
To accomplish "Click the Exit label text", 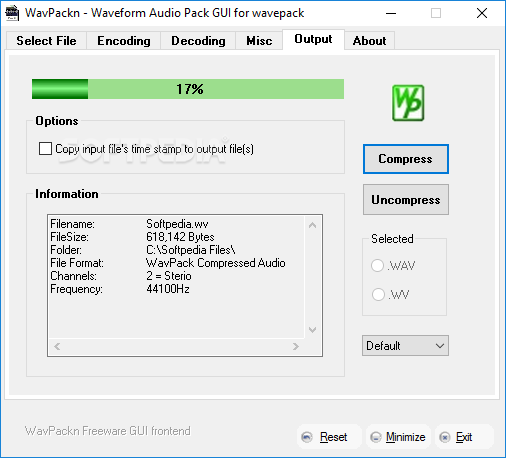I will pos(464,437).
